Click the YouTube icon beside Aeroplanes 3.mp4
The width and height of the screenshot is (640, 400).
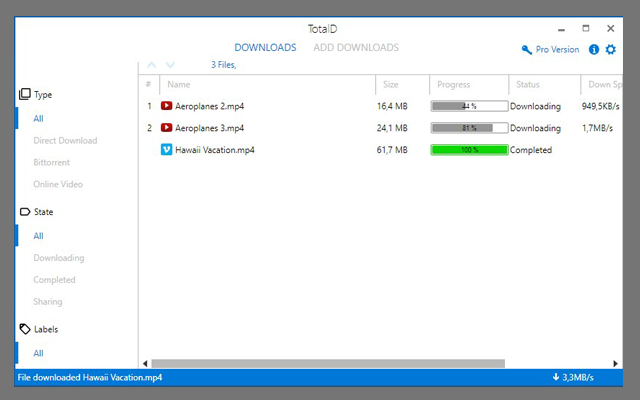click(x=167, y=128)
